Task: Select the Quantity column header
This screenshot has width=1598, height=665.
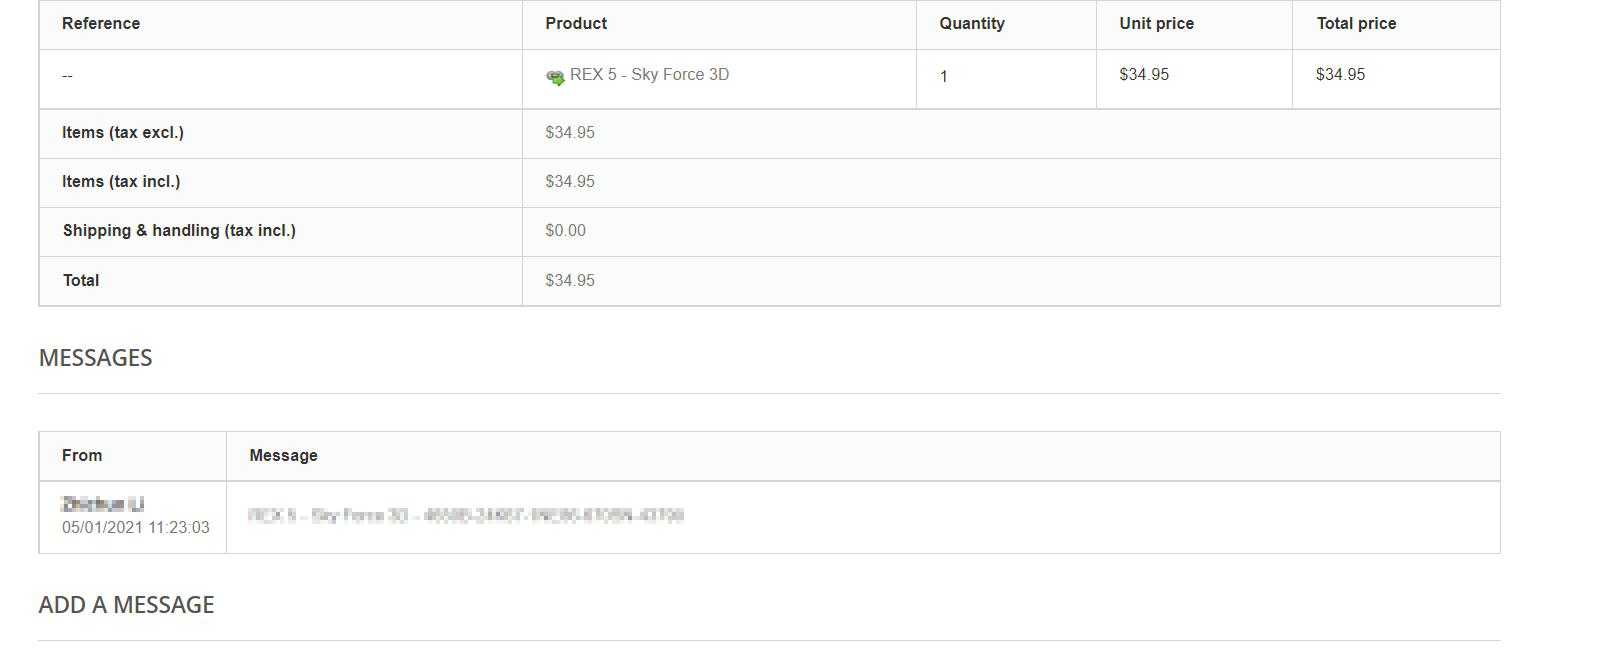Action: point(971,24)
